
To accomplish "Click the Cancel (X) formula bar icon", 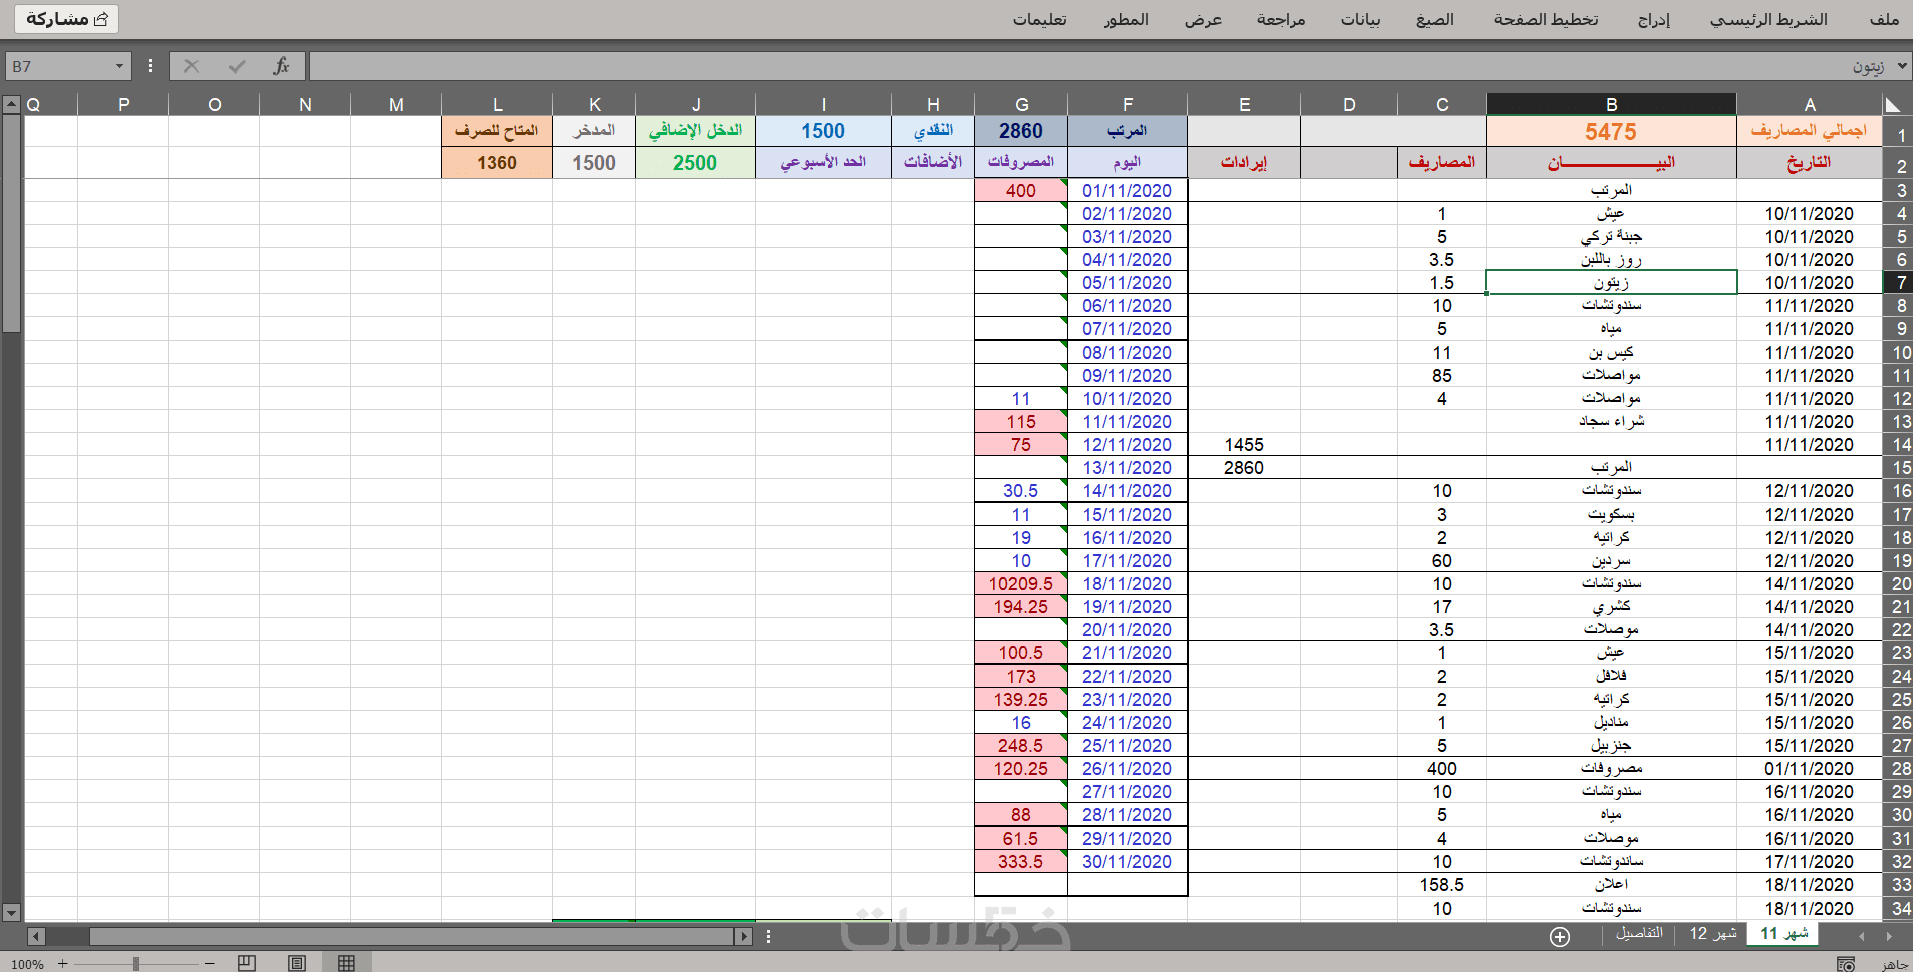I will point(191,66).
